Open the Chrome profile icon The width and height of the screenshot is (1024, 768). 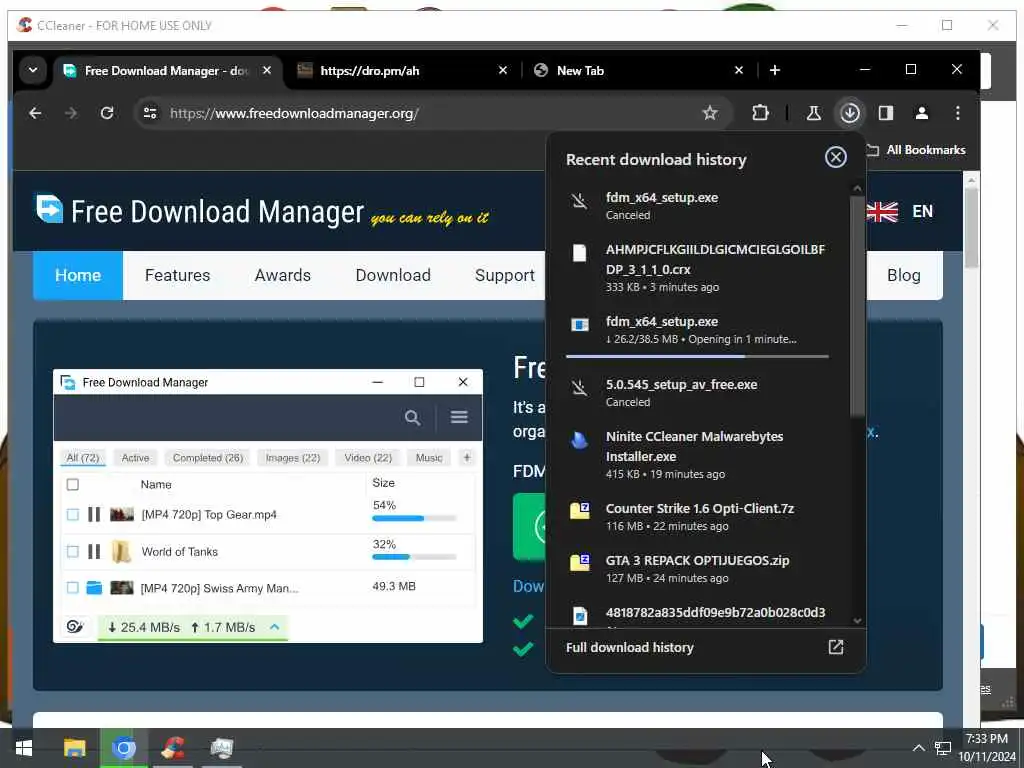pos(921,113)
